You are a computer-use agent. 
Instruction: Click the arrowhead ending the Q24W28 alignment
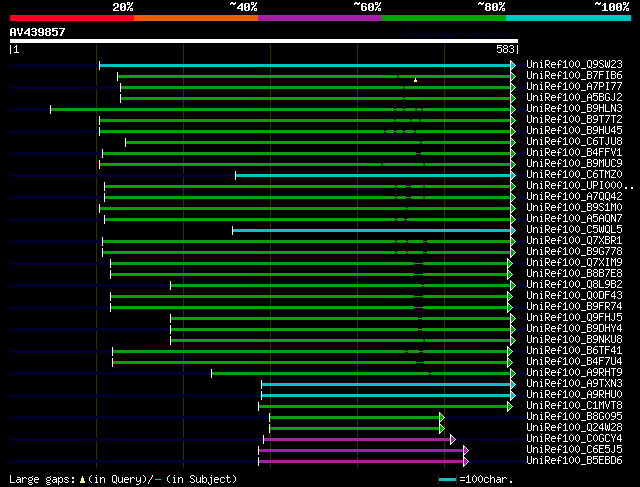(442, 429)
